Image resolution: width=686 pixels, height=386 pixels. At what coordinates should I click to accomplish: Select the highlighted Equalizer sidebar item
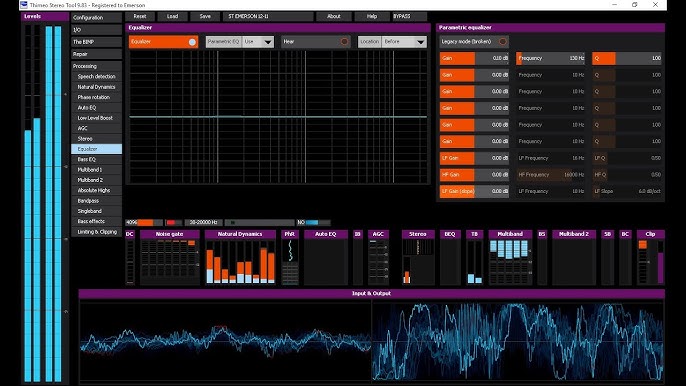(96, 149)
